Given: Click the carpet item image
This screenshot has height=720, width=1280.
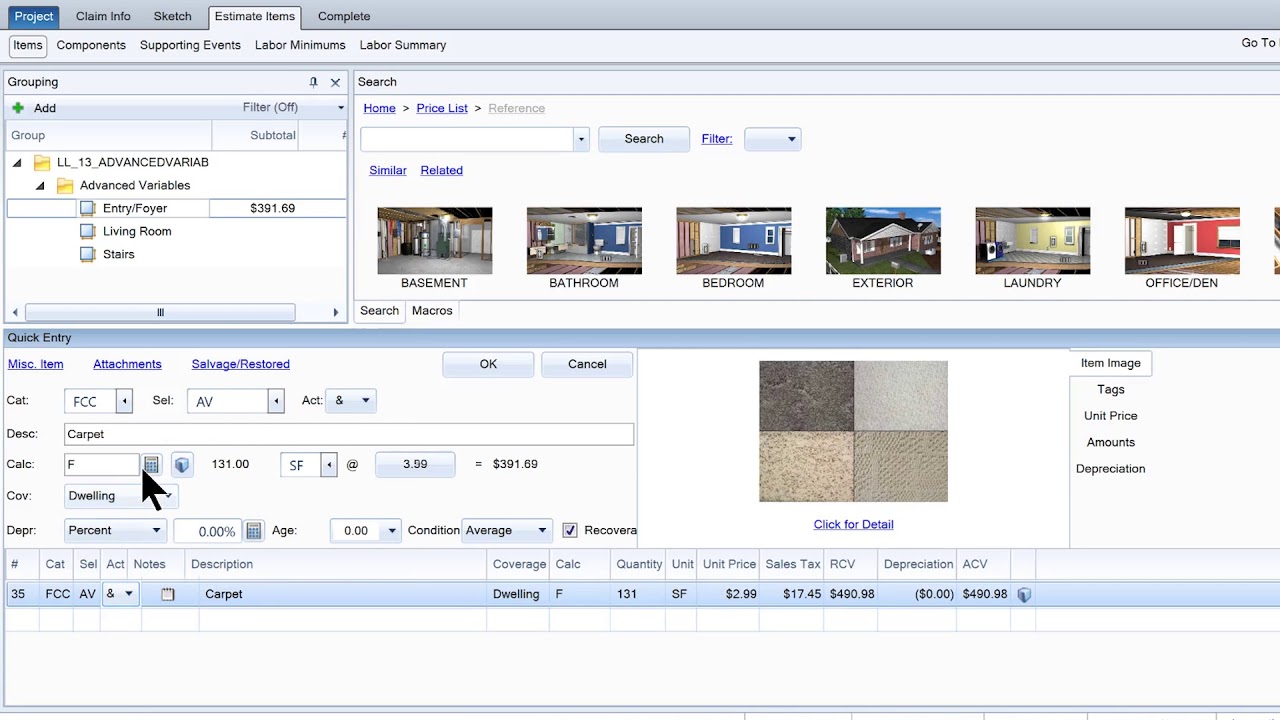Looking at the screenshot, I should (853, 431).
